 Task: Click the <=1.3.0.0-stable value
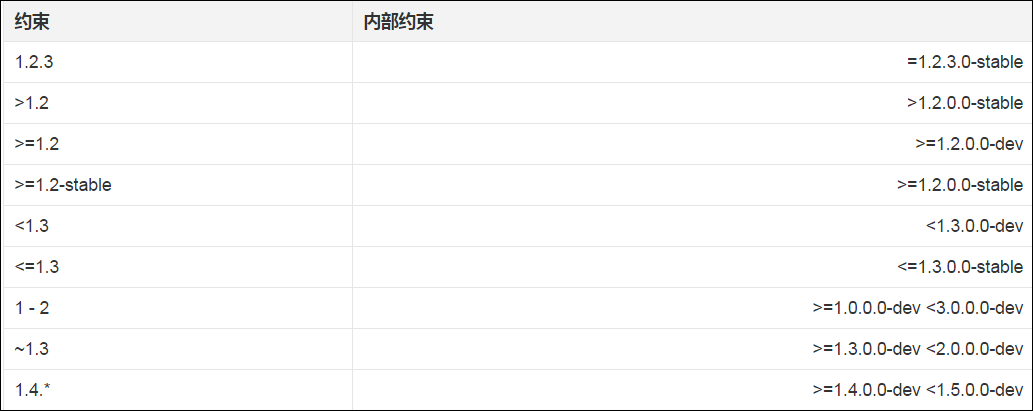click(960, 267)
